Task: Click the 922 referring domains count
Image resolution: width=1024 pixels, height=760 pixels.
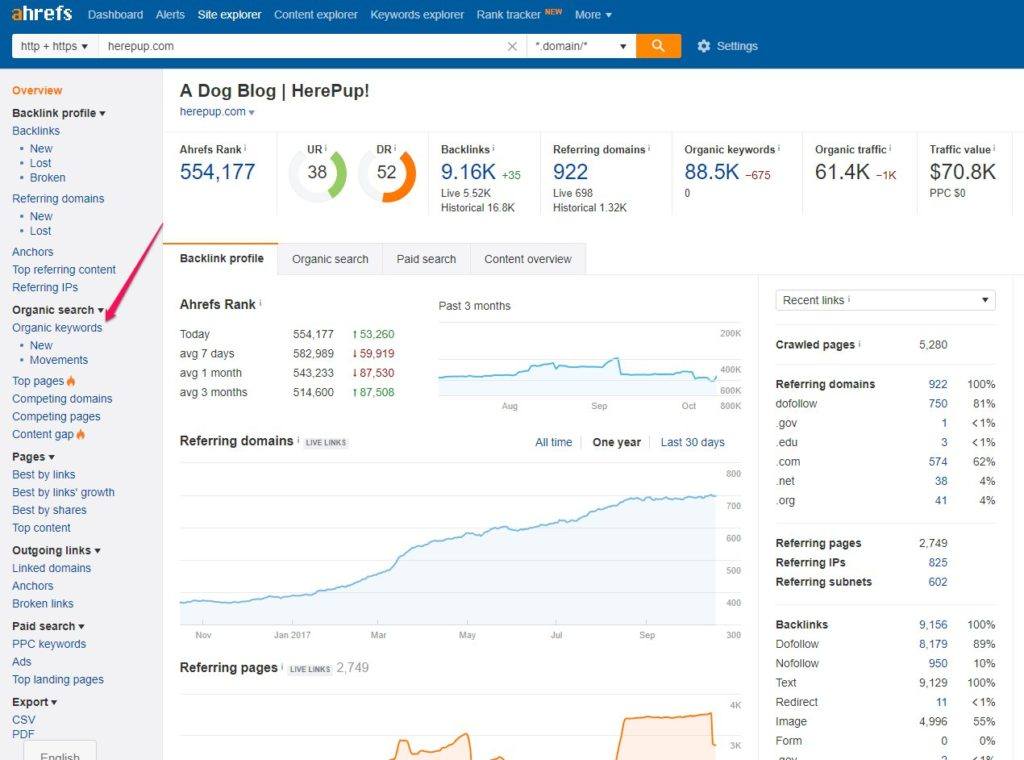Action: [570, 172]
